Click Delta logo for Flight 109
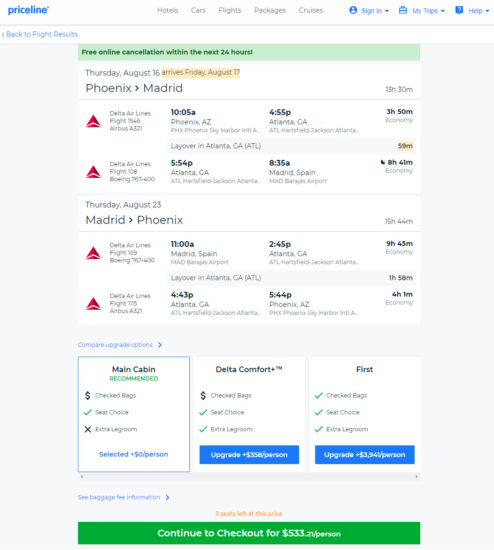This screenshot has width=494, height=550. click(x=93, y=253)
